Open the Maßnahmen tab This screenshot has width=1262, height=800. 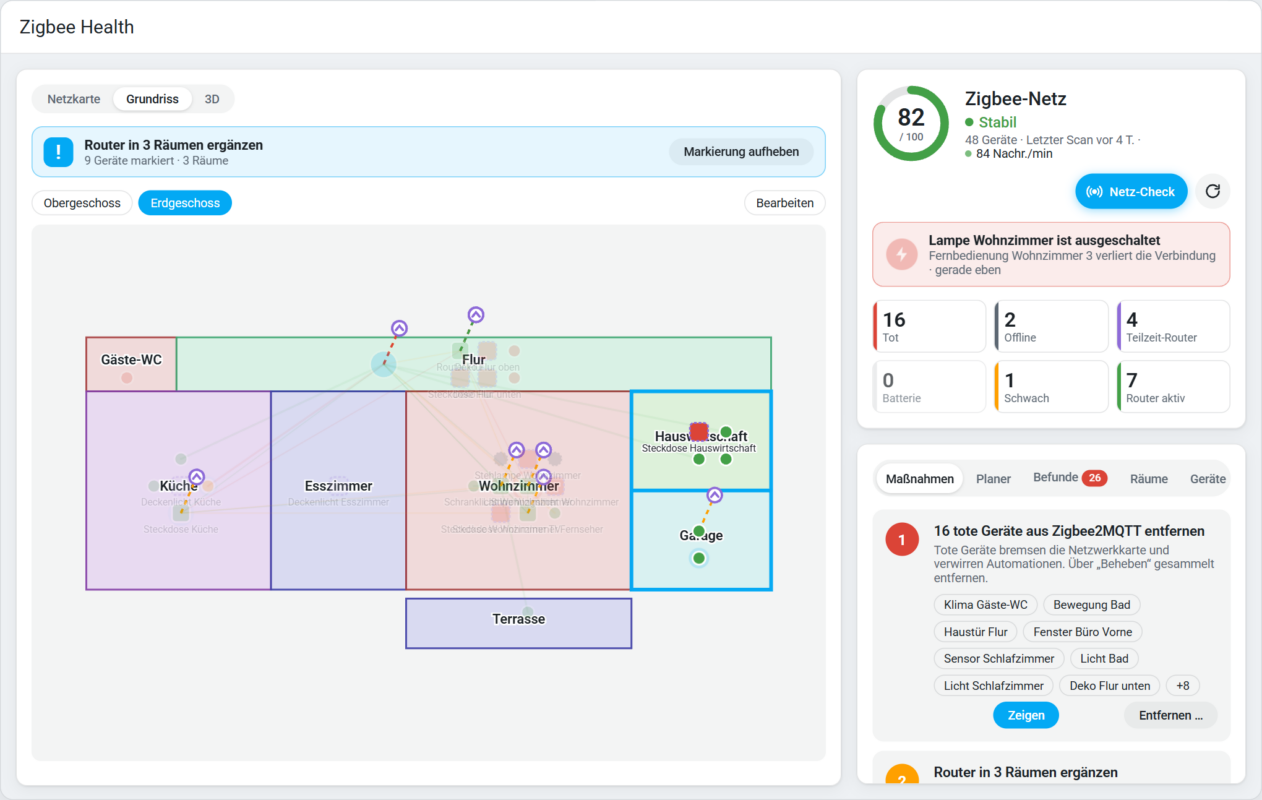[920, 479]
